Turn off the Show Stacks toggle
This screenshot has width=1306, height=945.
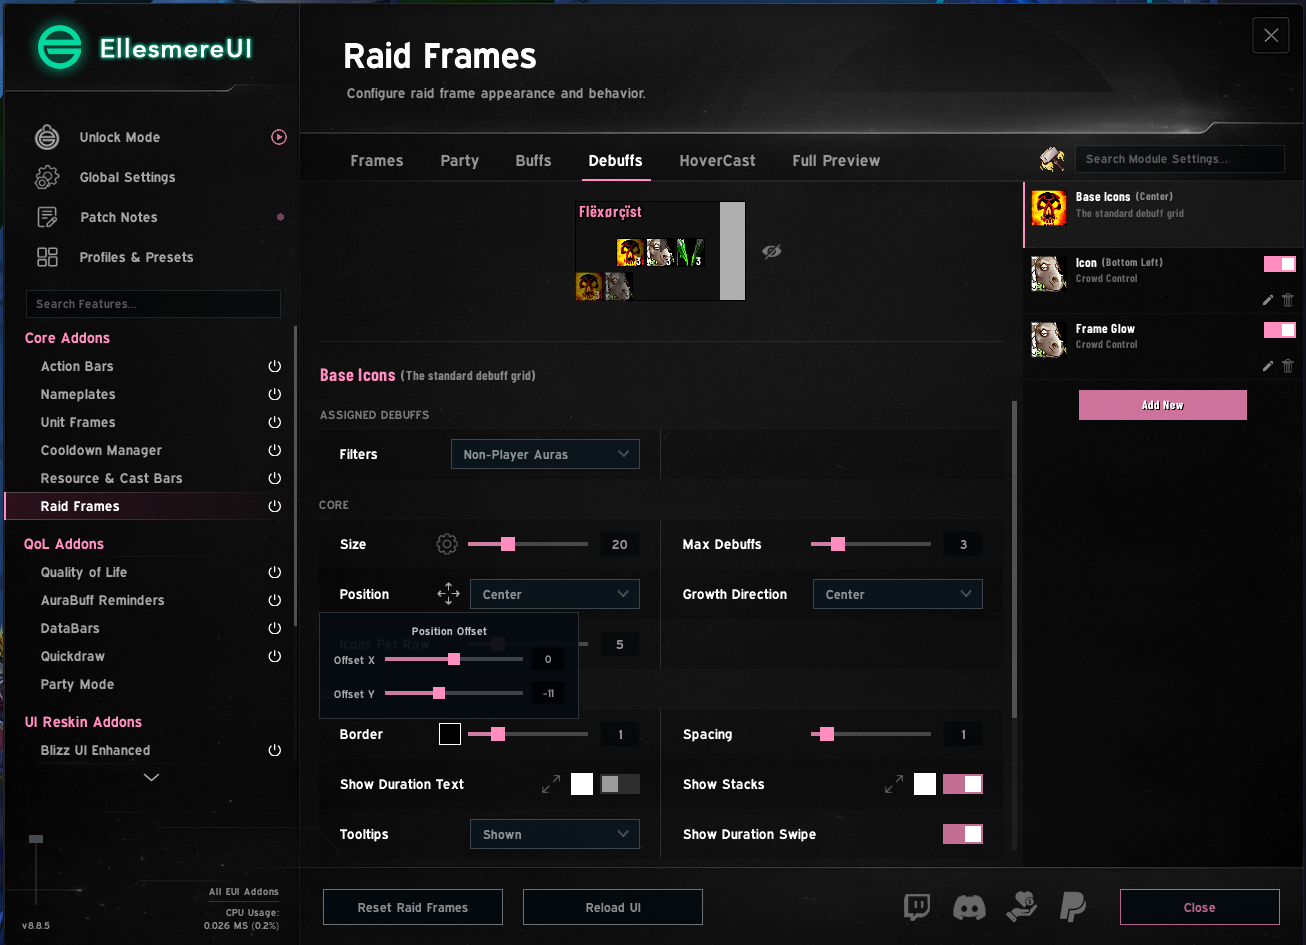click(x=963, y=785)
